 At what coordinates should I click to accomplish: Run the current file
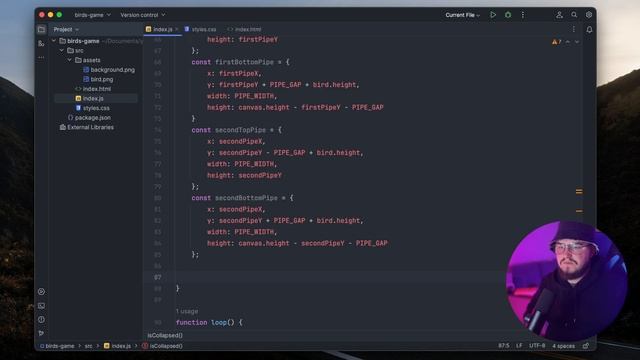[493, 15]
